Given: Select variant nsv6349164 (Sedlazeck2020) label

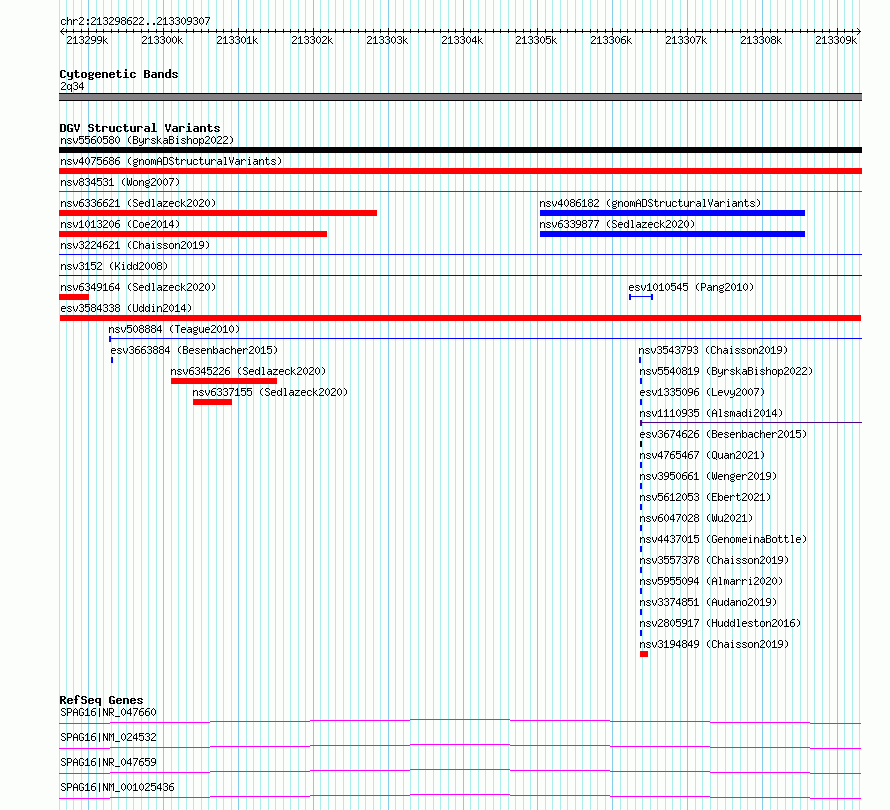Looking at the screenshot, I should [138, 287].
